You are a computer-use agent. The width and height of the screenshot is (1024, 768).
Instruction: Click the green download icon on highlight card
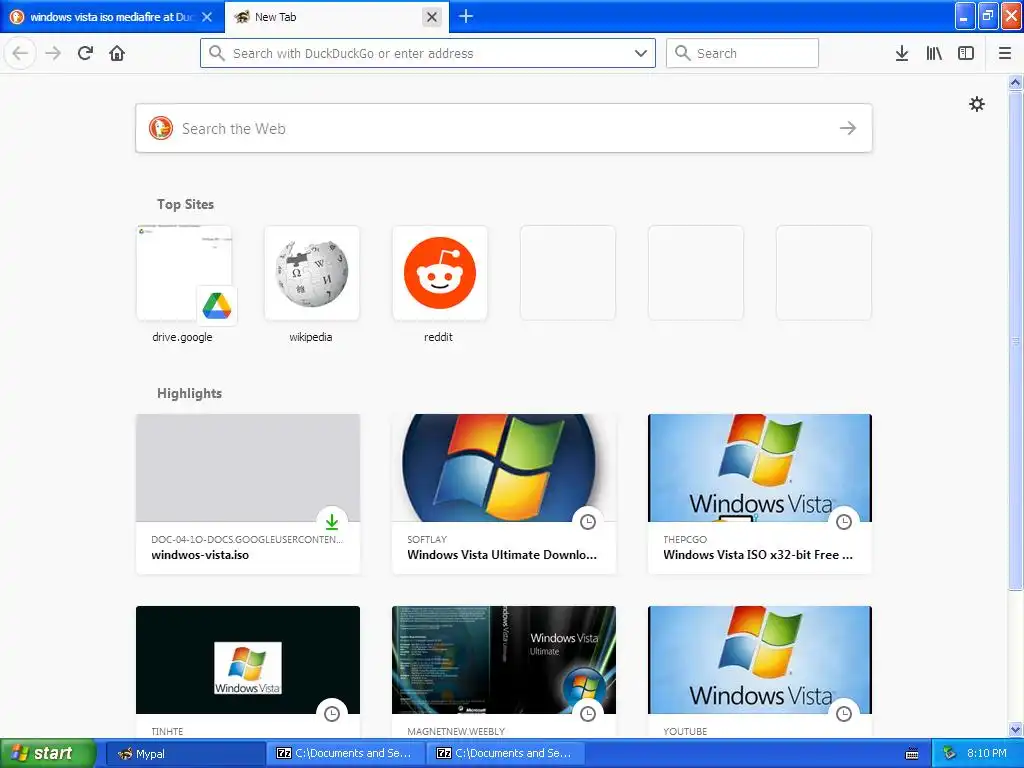coord(332,522)
